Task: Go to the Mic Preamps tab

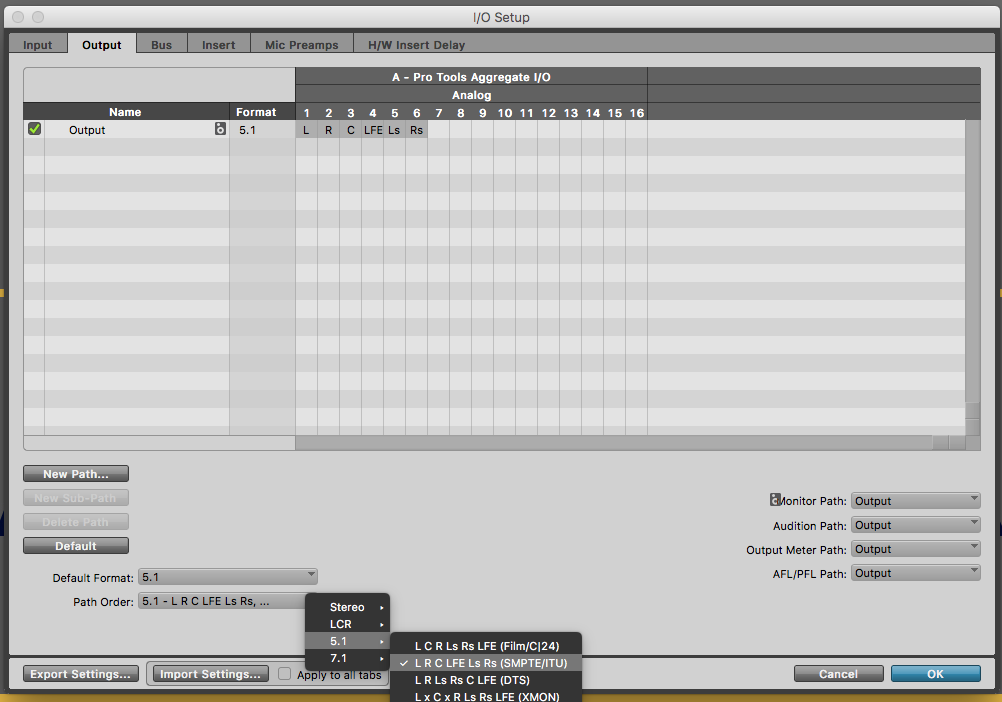Action: click(x=301, y=45)
